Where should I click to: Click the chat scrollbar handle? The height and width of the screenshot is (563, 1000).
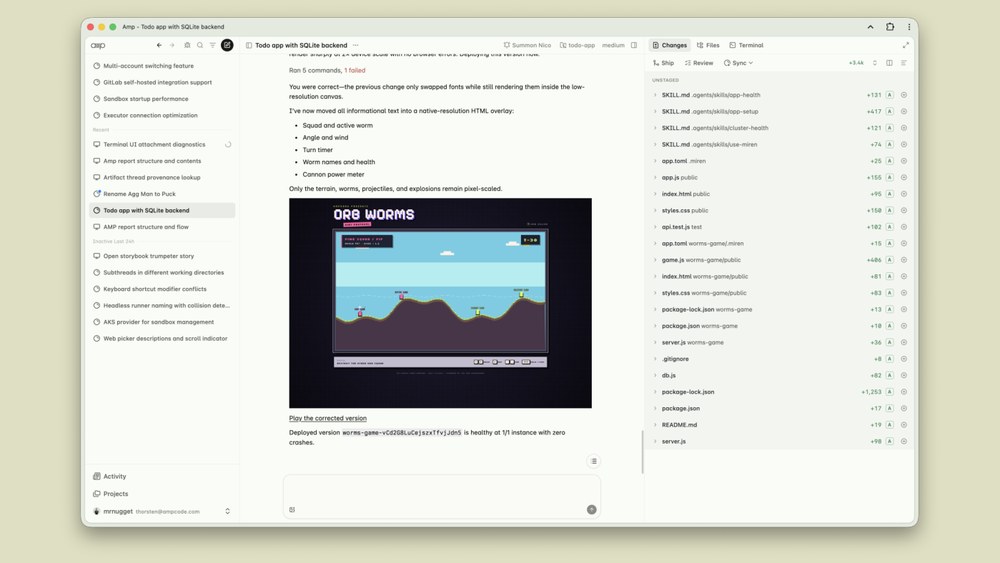(642, 452)
